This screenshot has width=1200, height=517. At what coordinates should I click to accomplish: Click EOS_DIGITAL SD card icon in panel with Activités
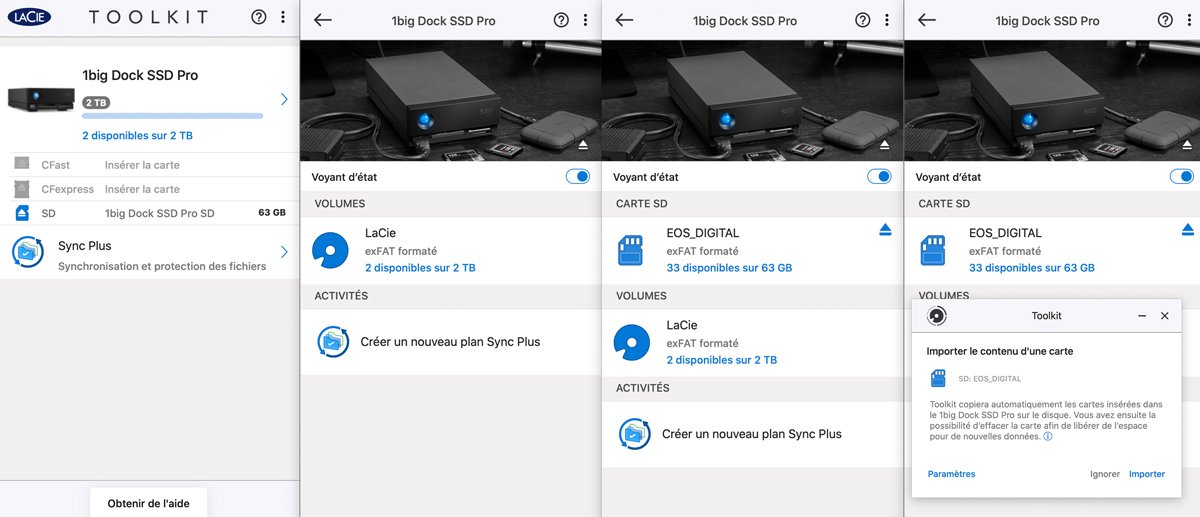point(630,251)
